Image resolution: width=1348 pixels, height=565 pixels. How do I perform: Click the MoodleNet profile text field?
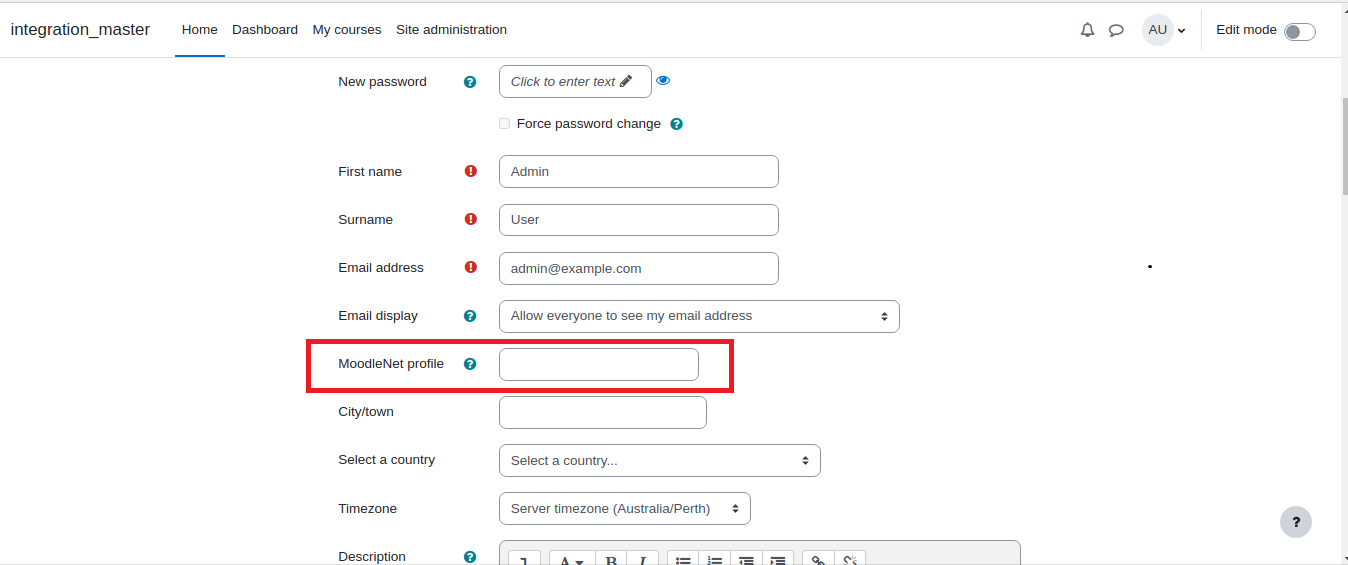(x=599, y=364)
